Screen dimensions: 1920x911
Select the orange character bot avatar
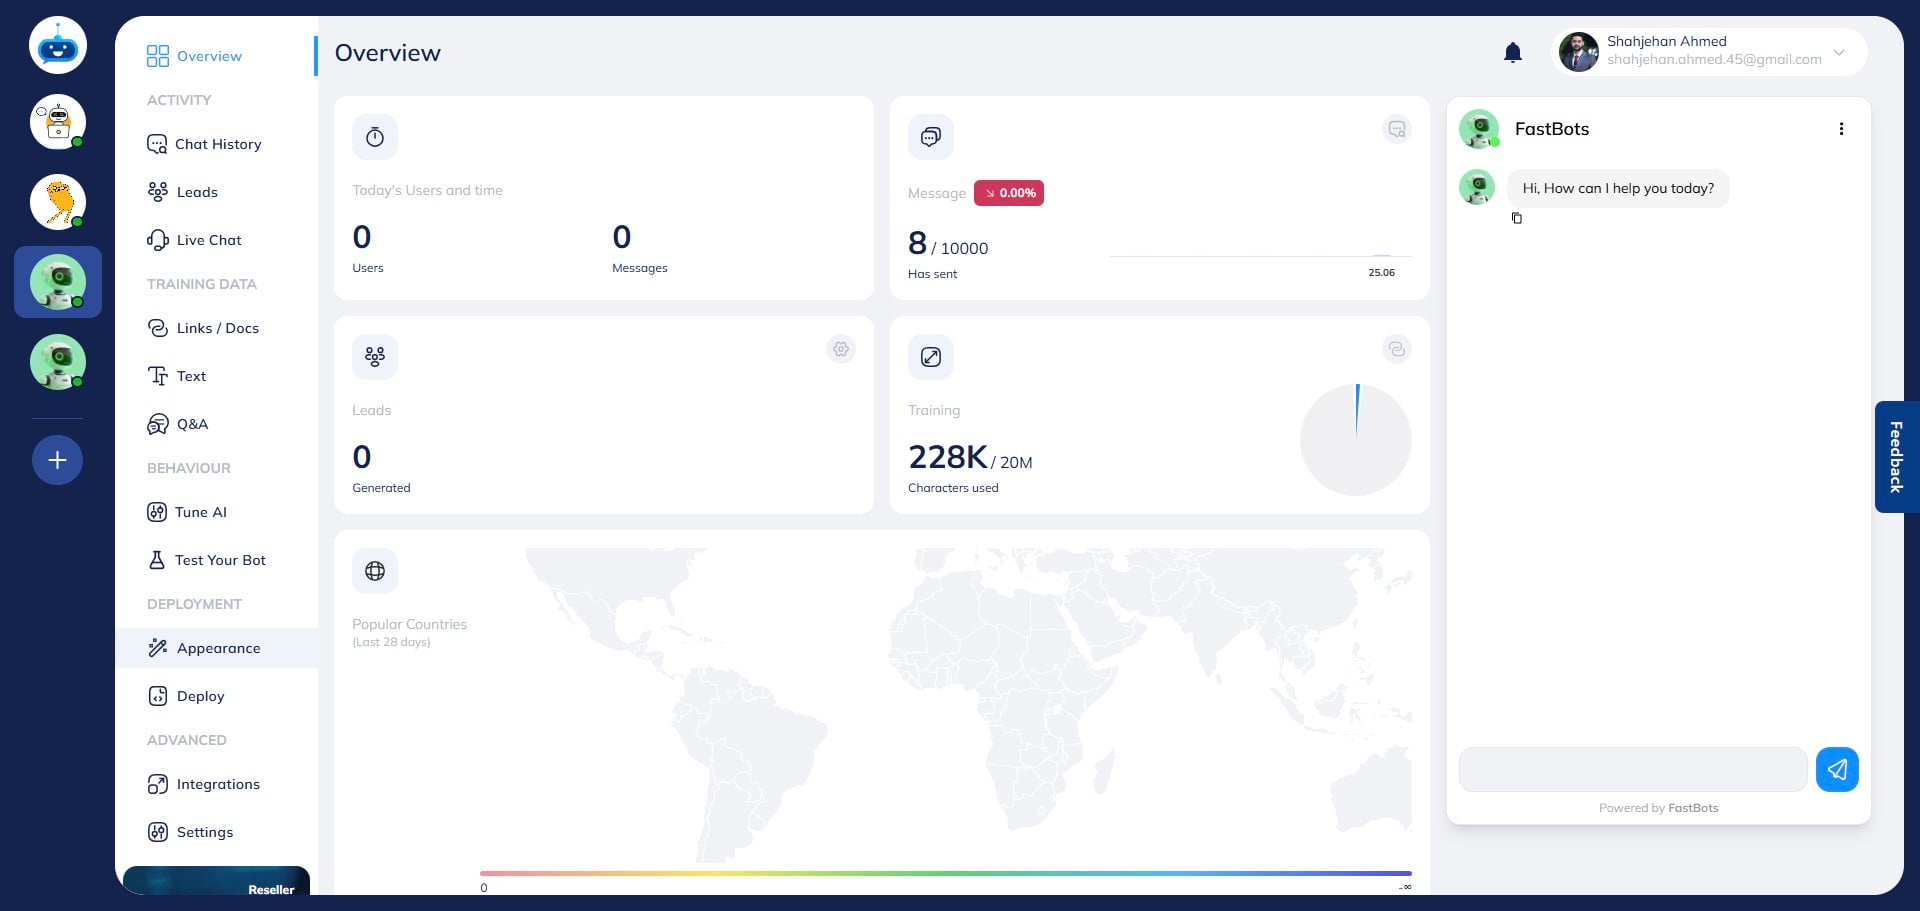(x=58, y=202)
